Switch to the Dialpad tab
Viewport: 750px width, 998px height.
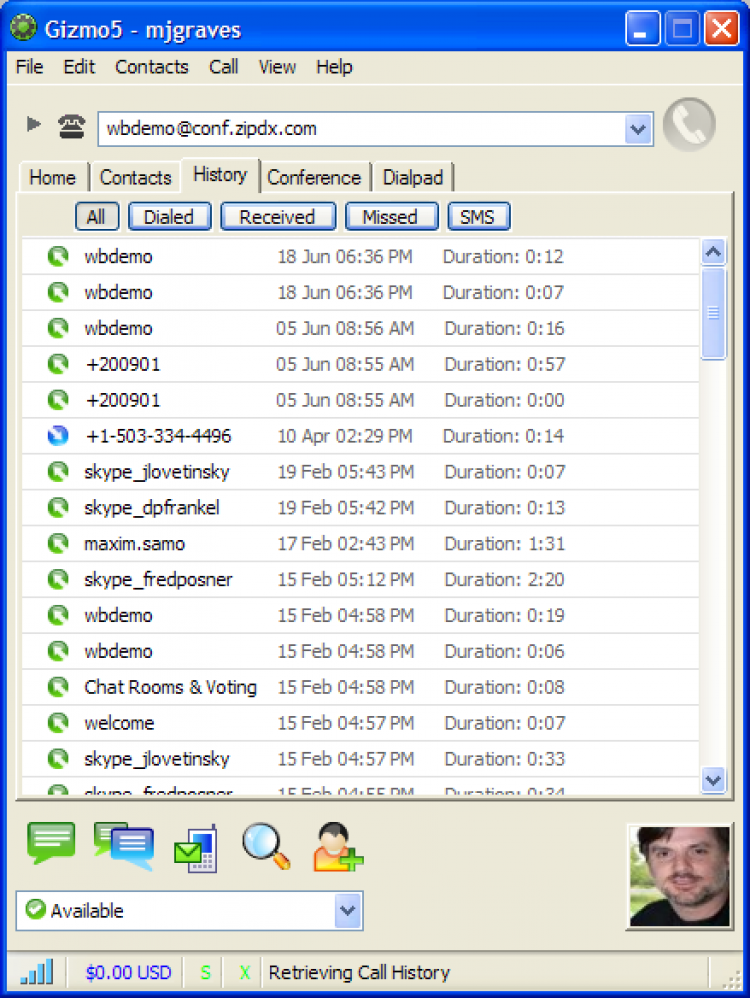(413, 178)
